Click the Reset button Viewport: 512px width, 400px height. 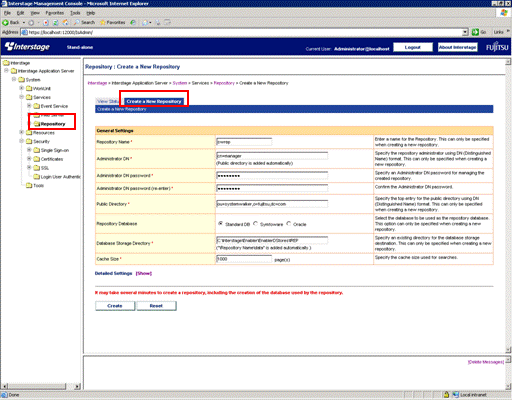pos(156,306)
